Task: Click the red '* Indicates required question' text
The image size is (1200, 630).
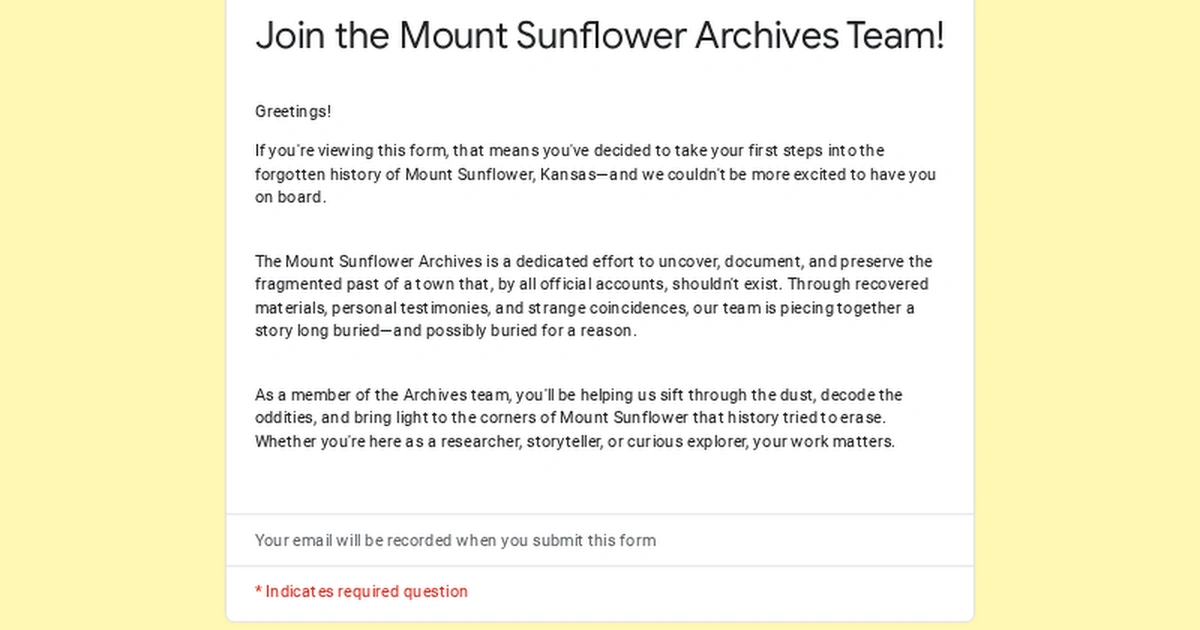Action: point(361,592)
